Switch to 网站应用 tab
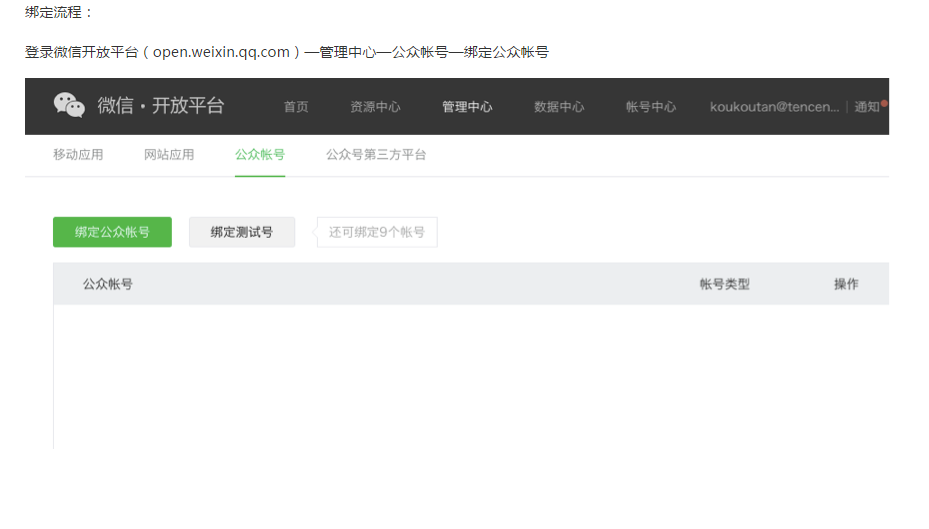 pyautogui.click(x=169, y=155)
